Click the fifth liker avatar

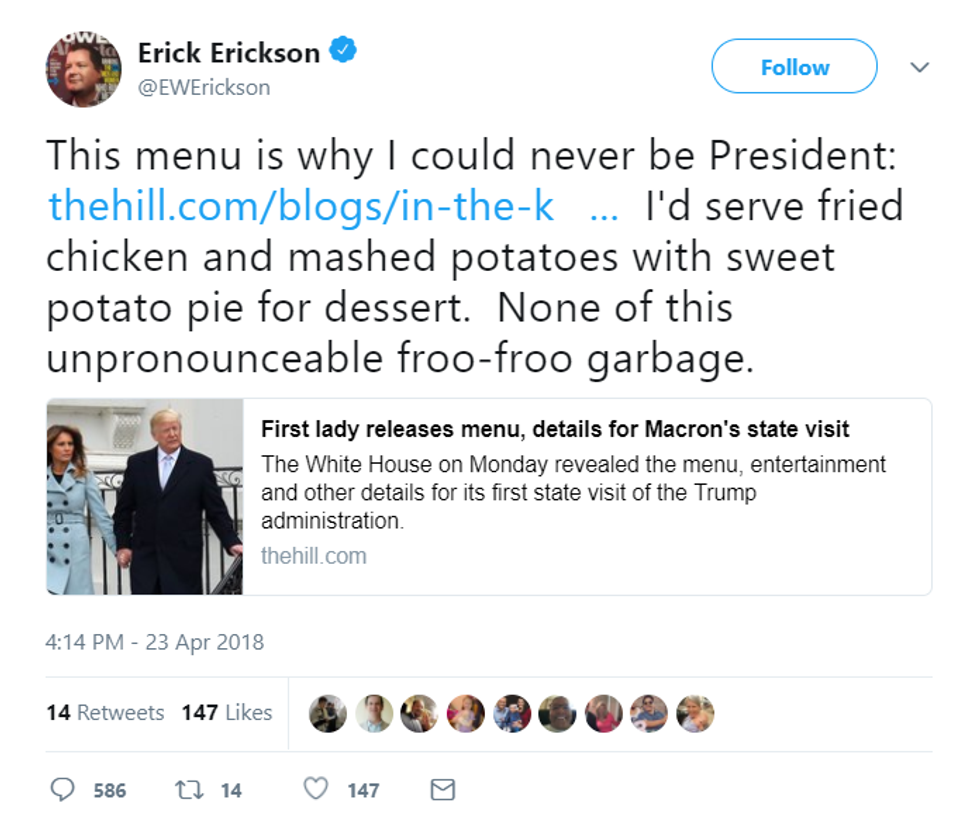tap(511, 713)
